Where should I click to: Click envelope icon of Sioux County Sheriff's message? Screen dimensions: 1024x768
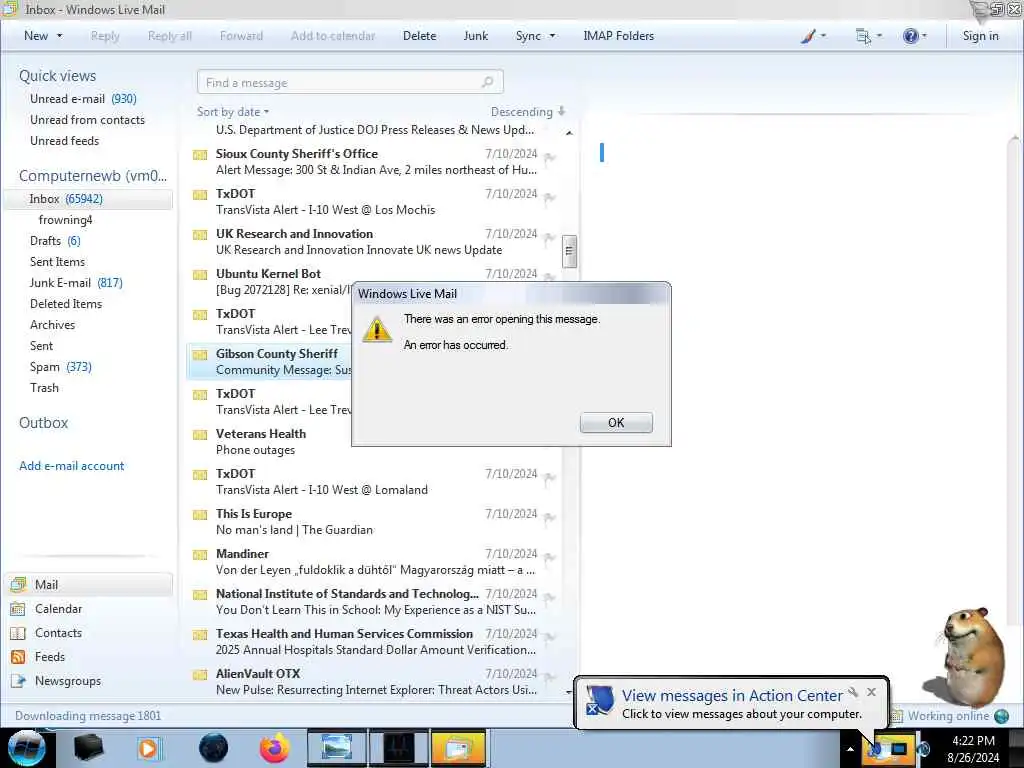coord(200,155)
